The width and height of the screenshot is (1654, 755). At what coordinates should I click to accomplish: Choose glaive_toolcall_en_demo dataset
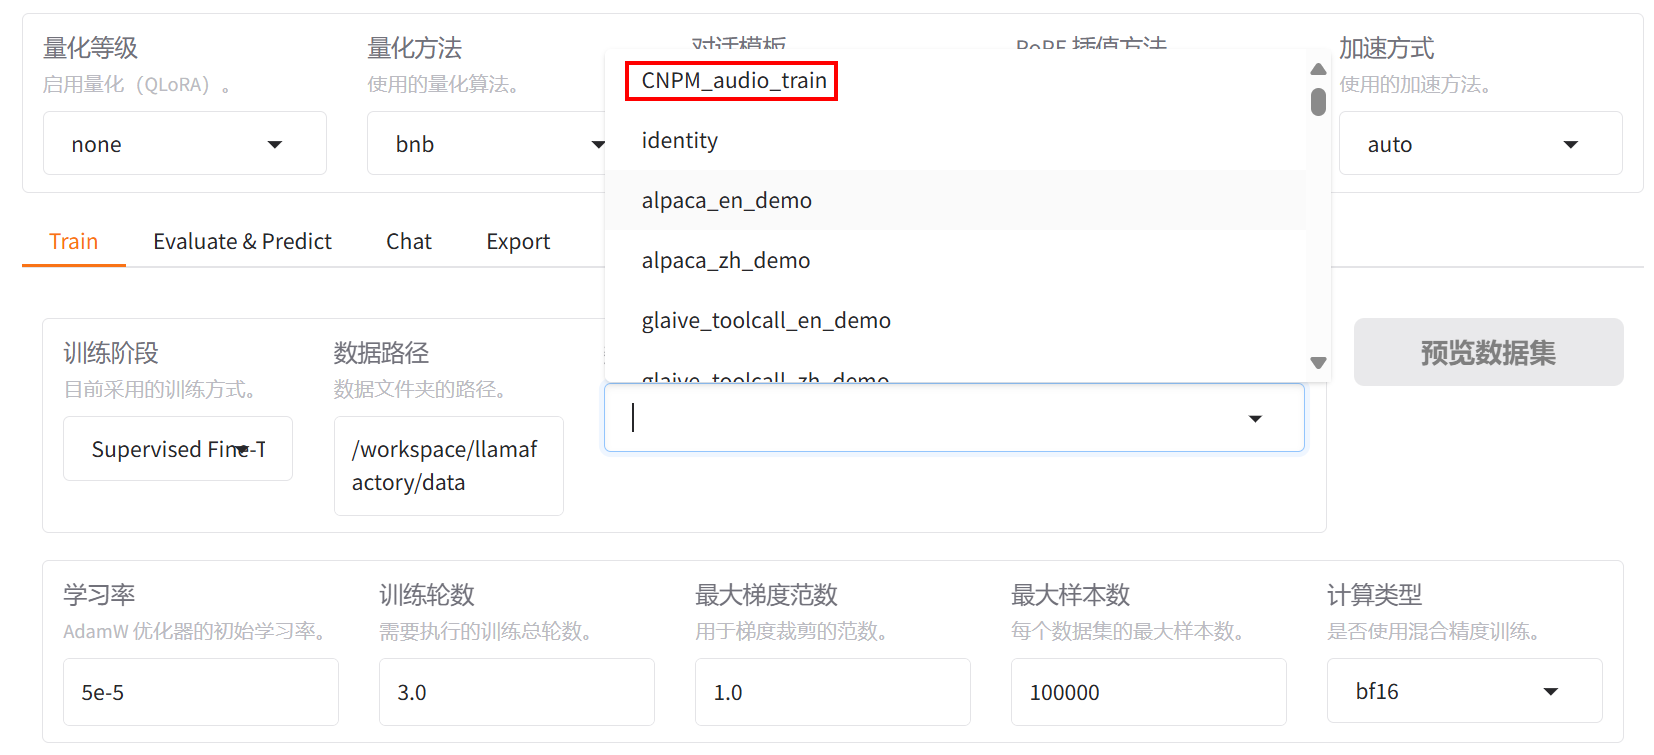pos(765,321)
